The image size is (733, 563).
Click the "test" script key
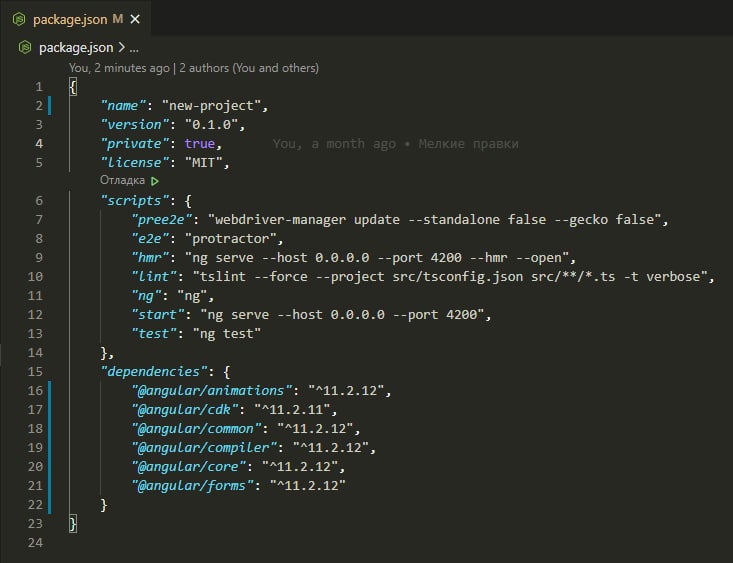click(154, 334)
